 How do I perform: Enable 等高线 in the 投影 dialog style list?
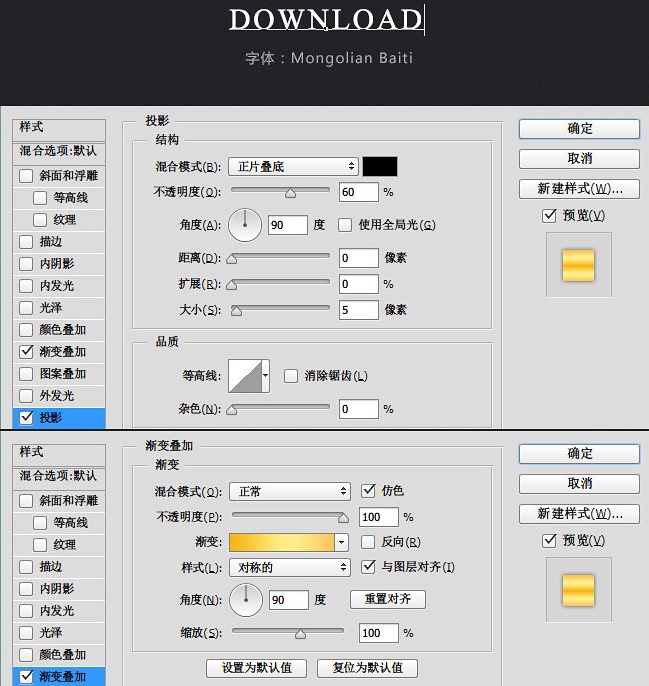tap(40, 198)
